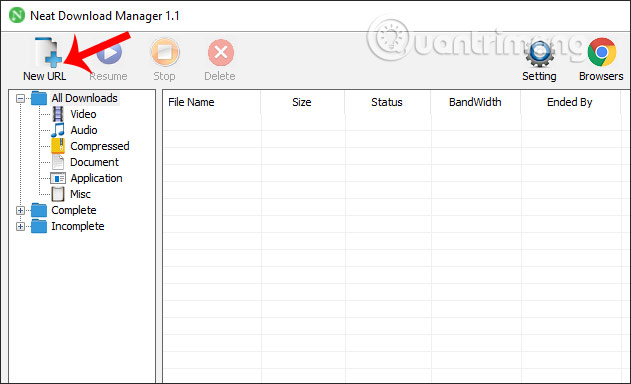Select the All Downloads category
Viewport: 631px width, 384px height.
coord(85,98)
